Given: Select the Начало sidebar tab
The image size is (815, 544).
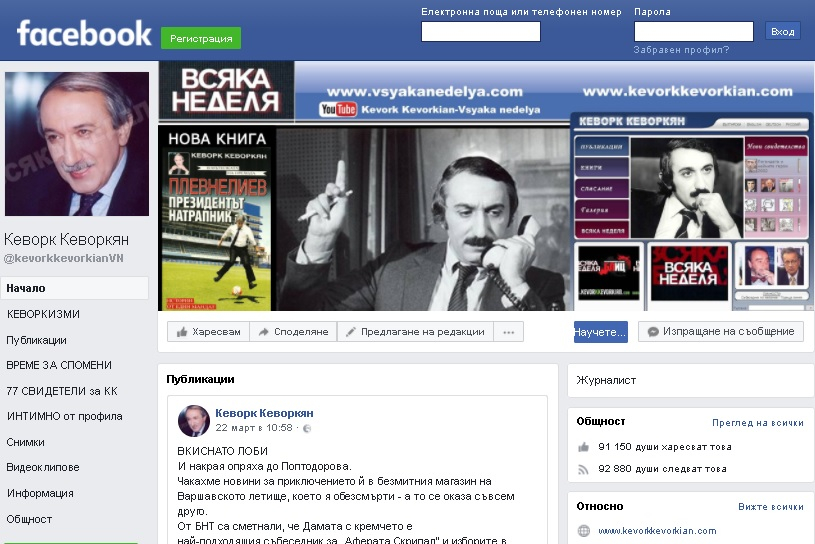Looking at the screenshot, I should pyautogui.click(x=74, y=288).
